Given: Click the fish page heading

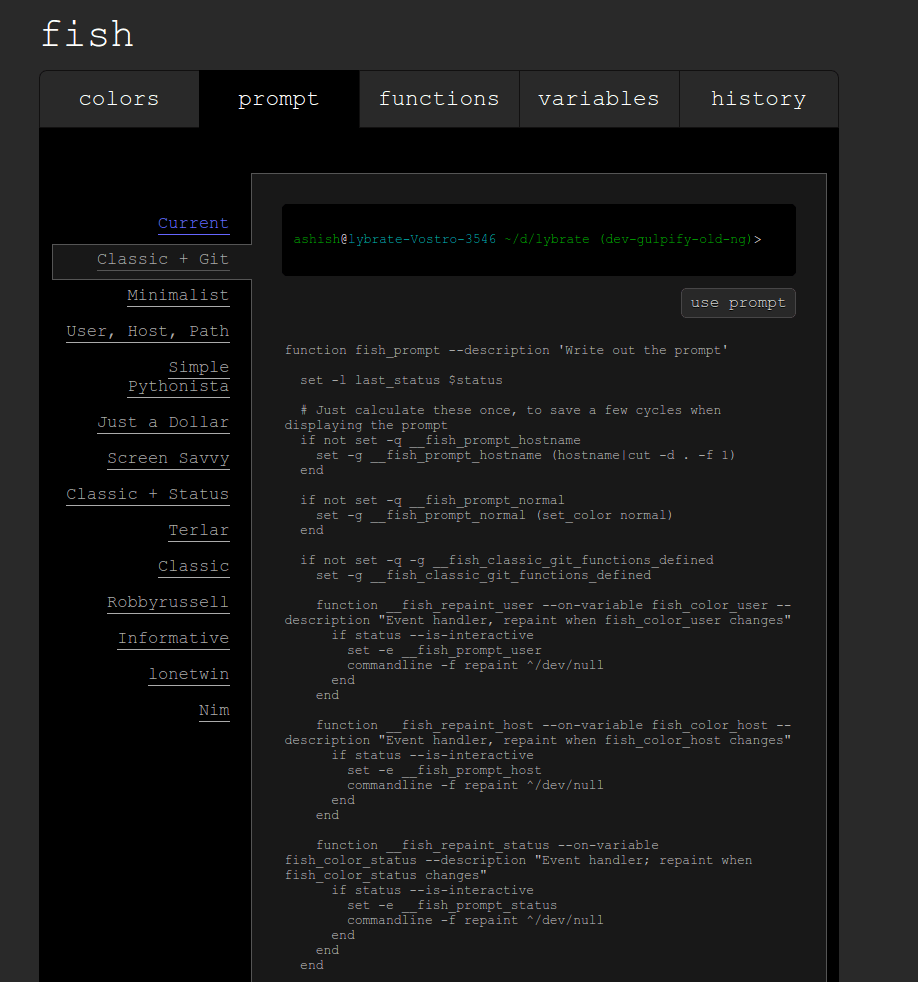Looking at the screenshot, I should 86,34.
